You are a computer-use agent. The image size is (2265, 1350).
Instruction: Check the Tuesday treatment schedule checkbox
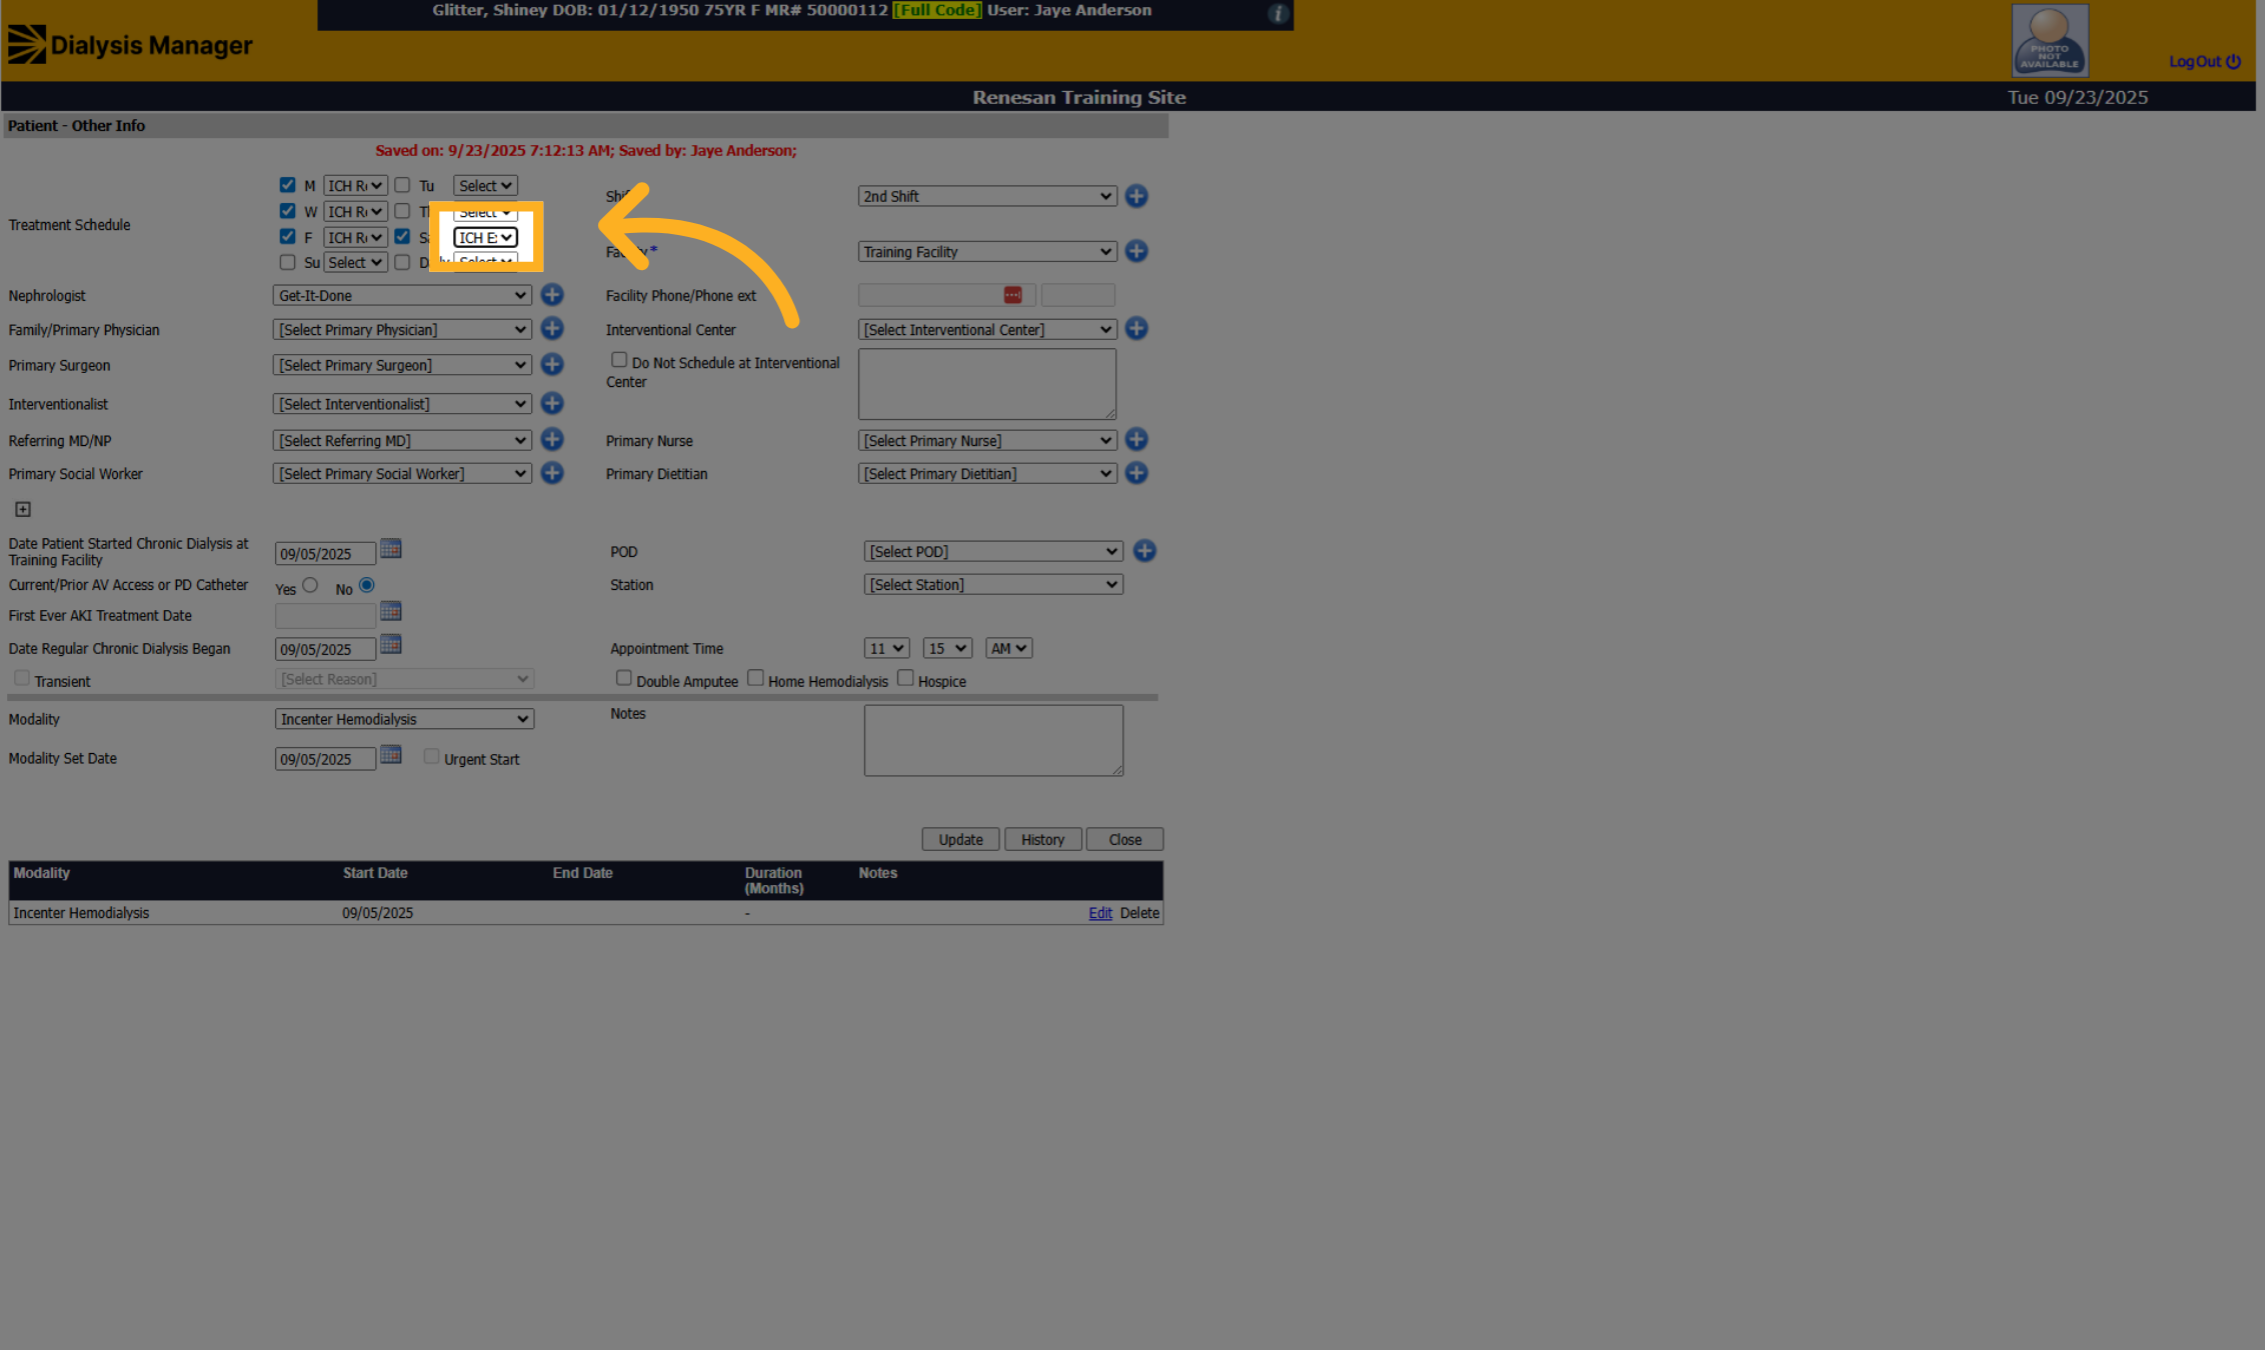coord(402,185)
